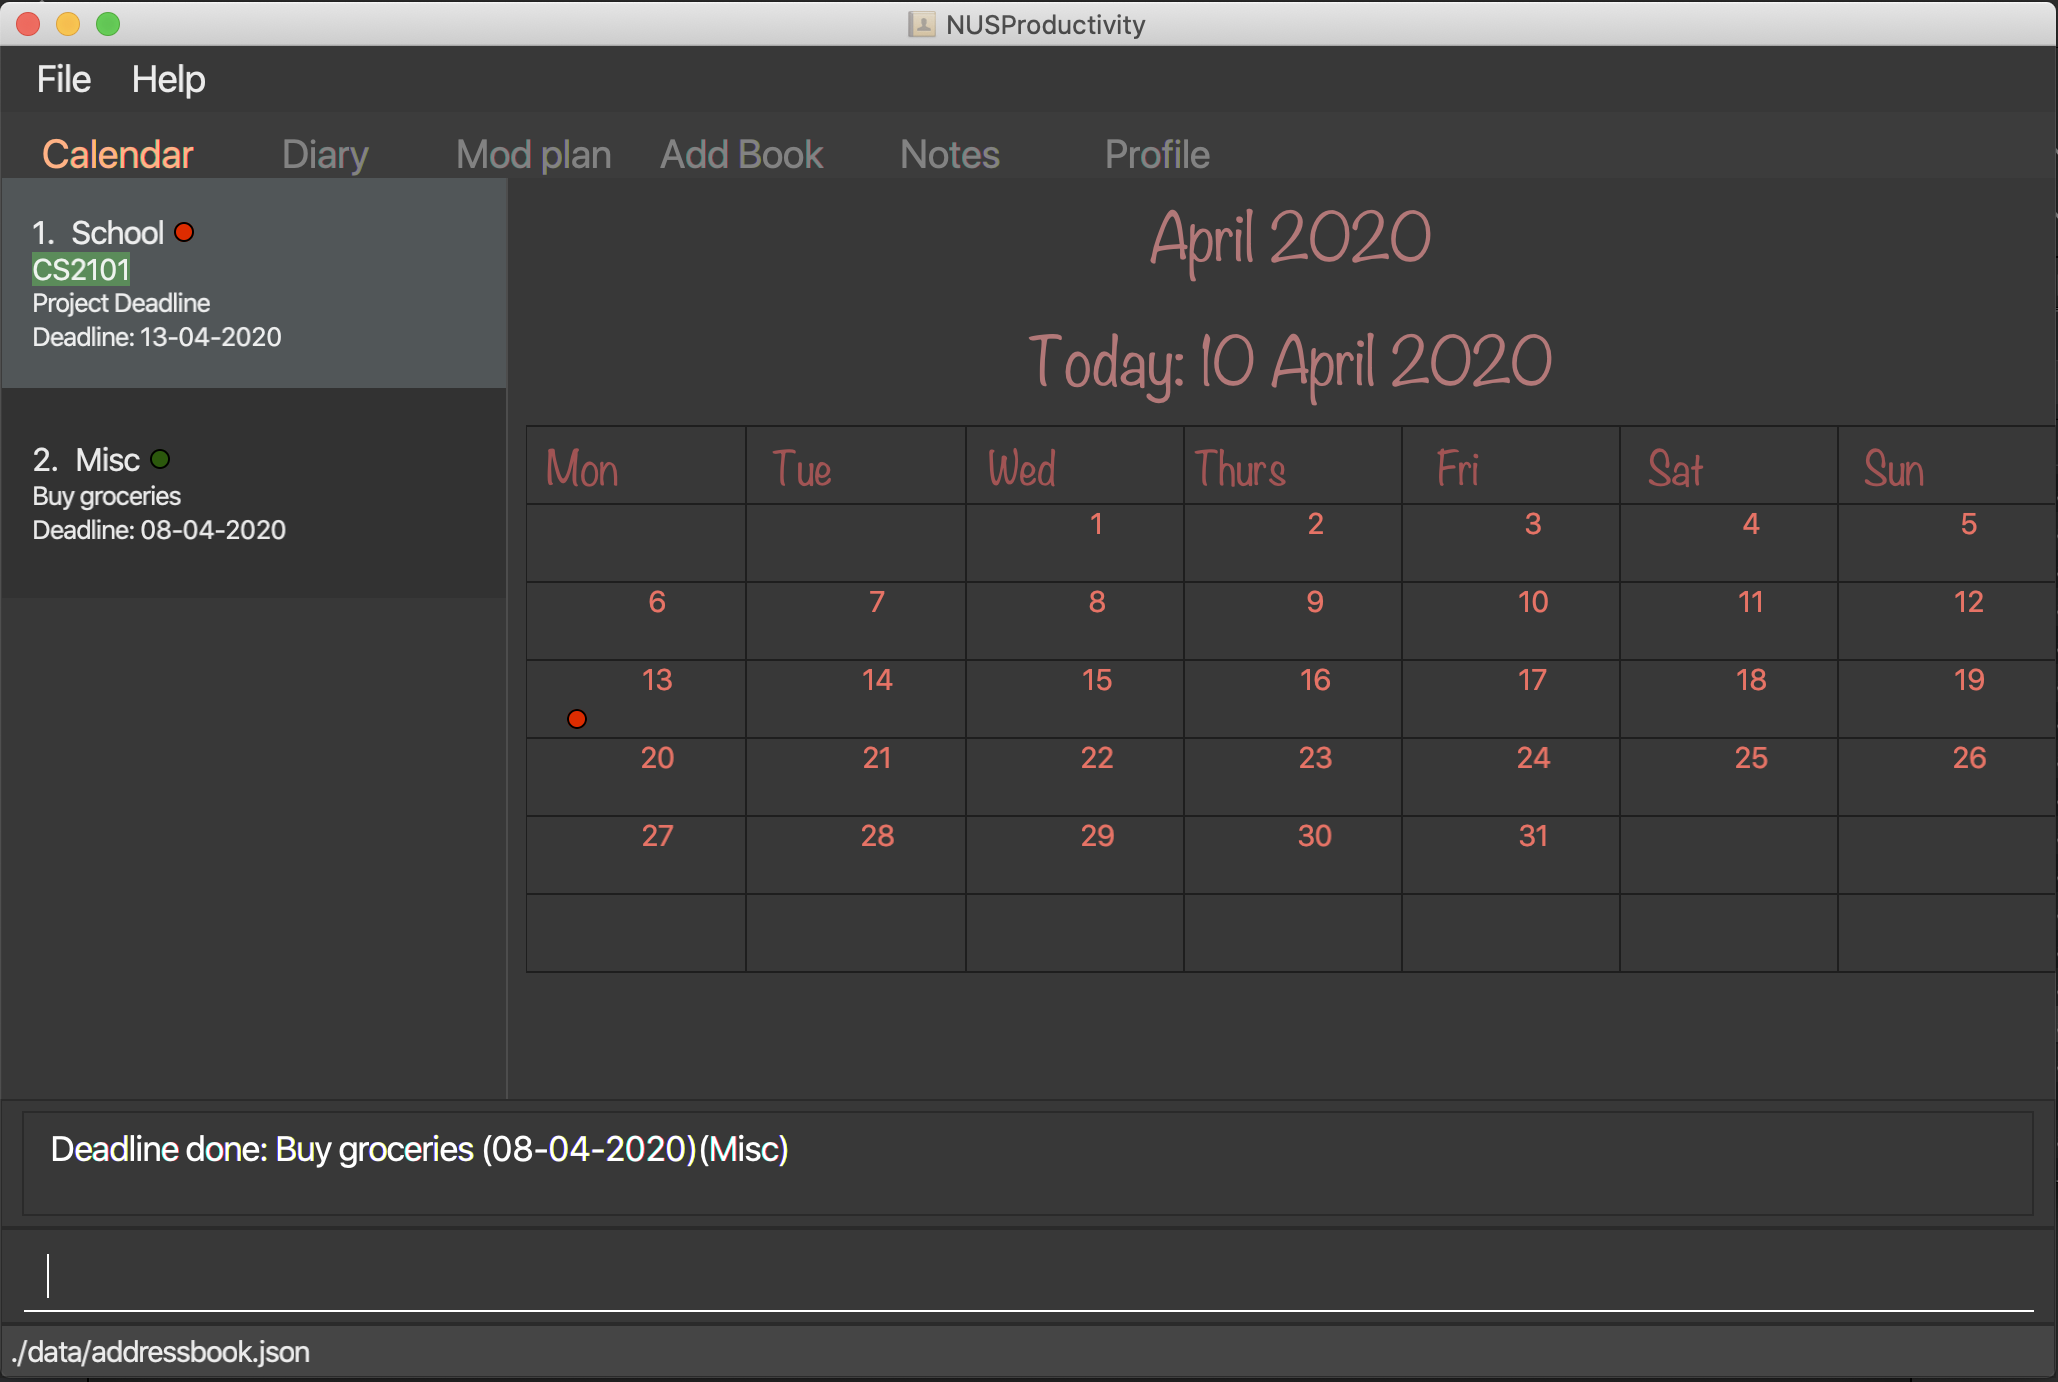
Task: Click the Sun column header
Action: click(x=1893, y=468)
